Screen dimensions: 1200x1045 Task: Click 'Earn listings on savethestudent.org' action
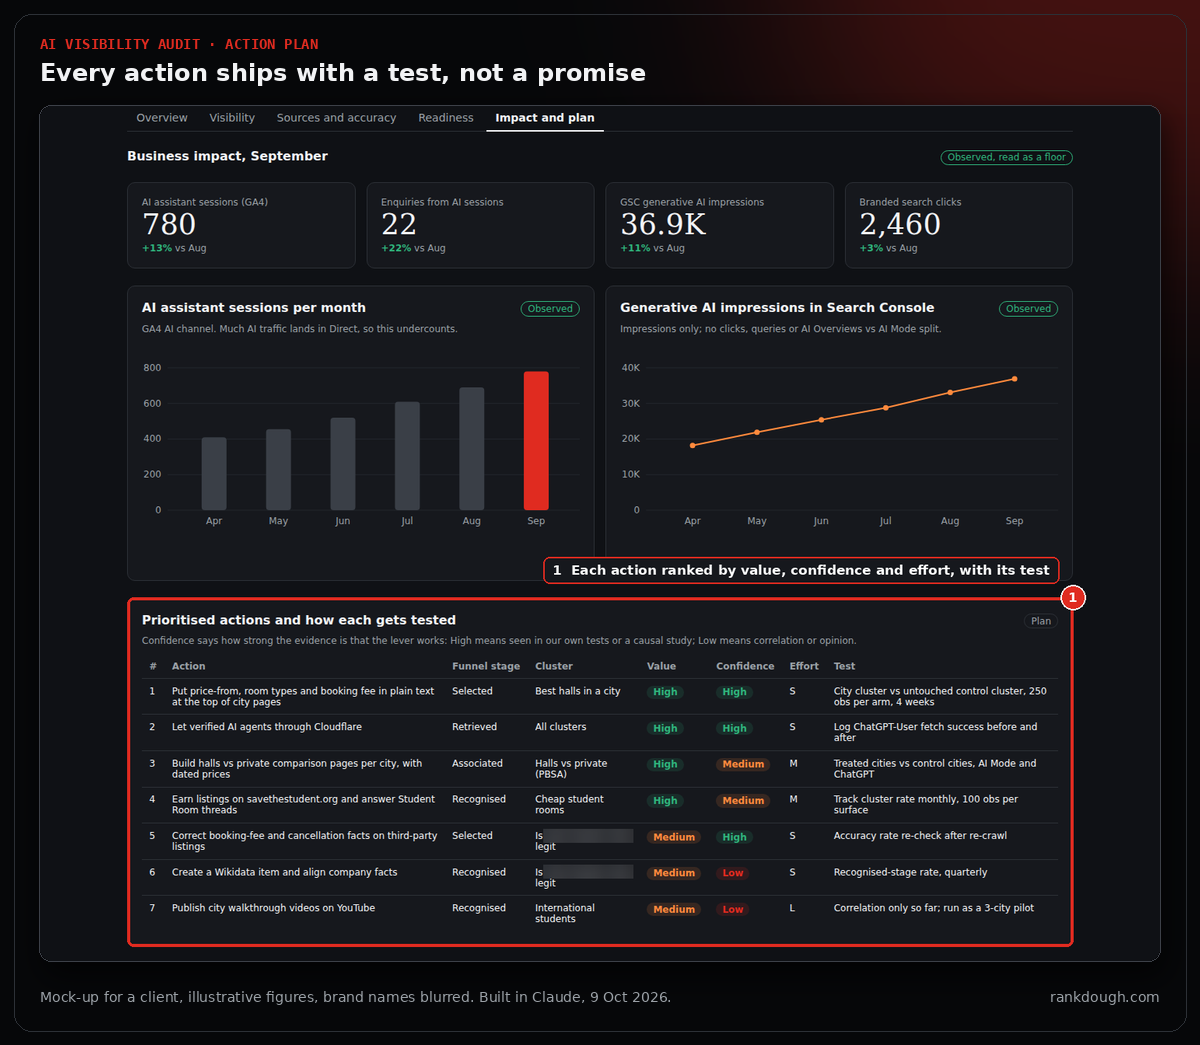click(x=303, y=805)
